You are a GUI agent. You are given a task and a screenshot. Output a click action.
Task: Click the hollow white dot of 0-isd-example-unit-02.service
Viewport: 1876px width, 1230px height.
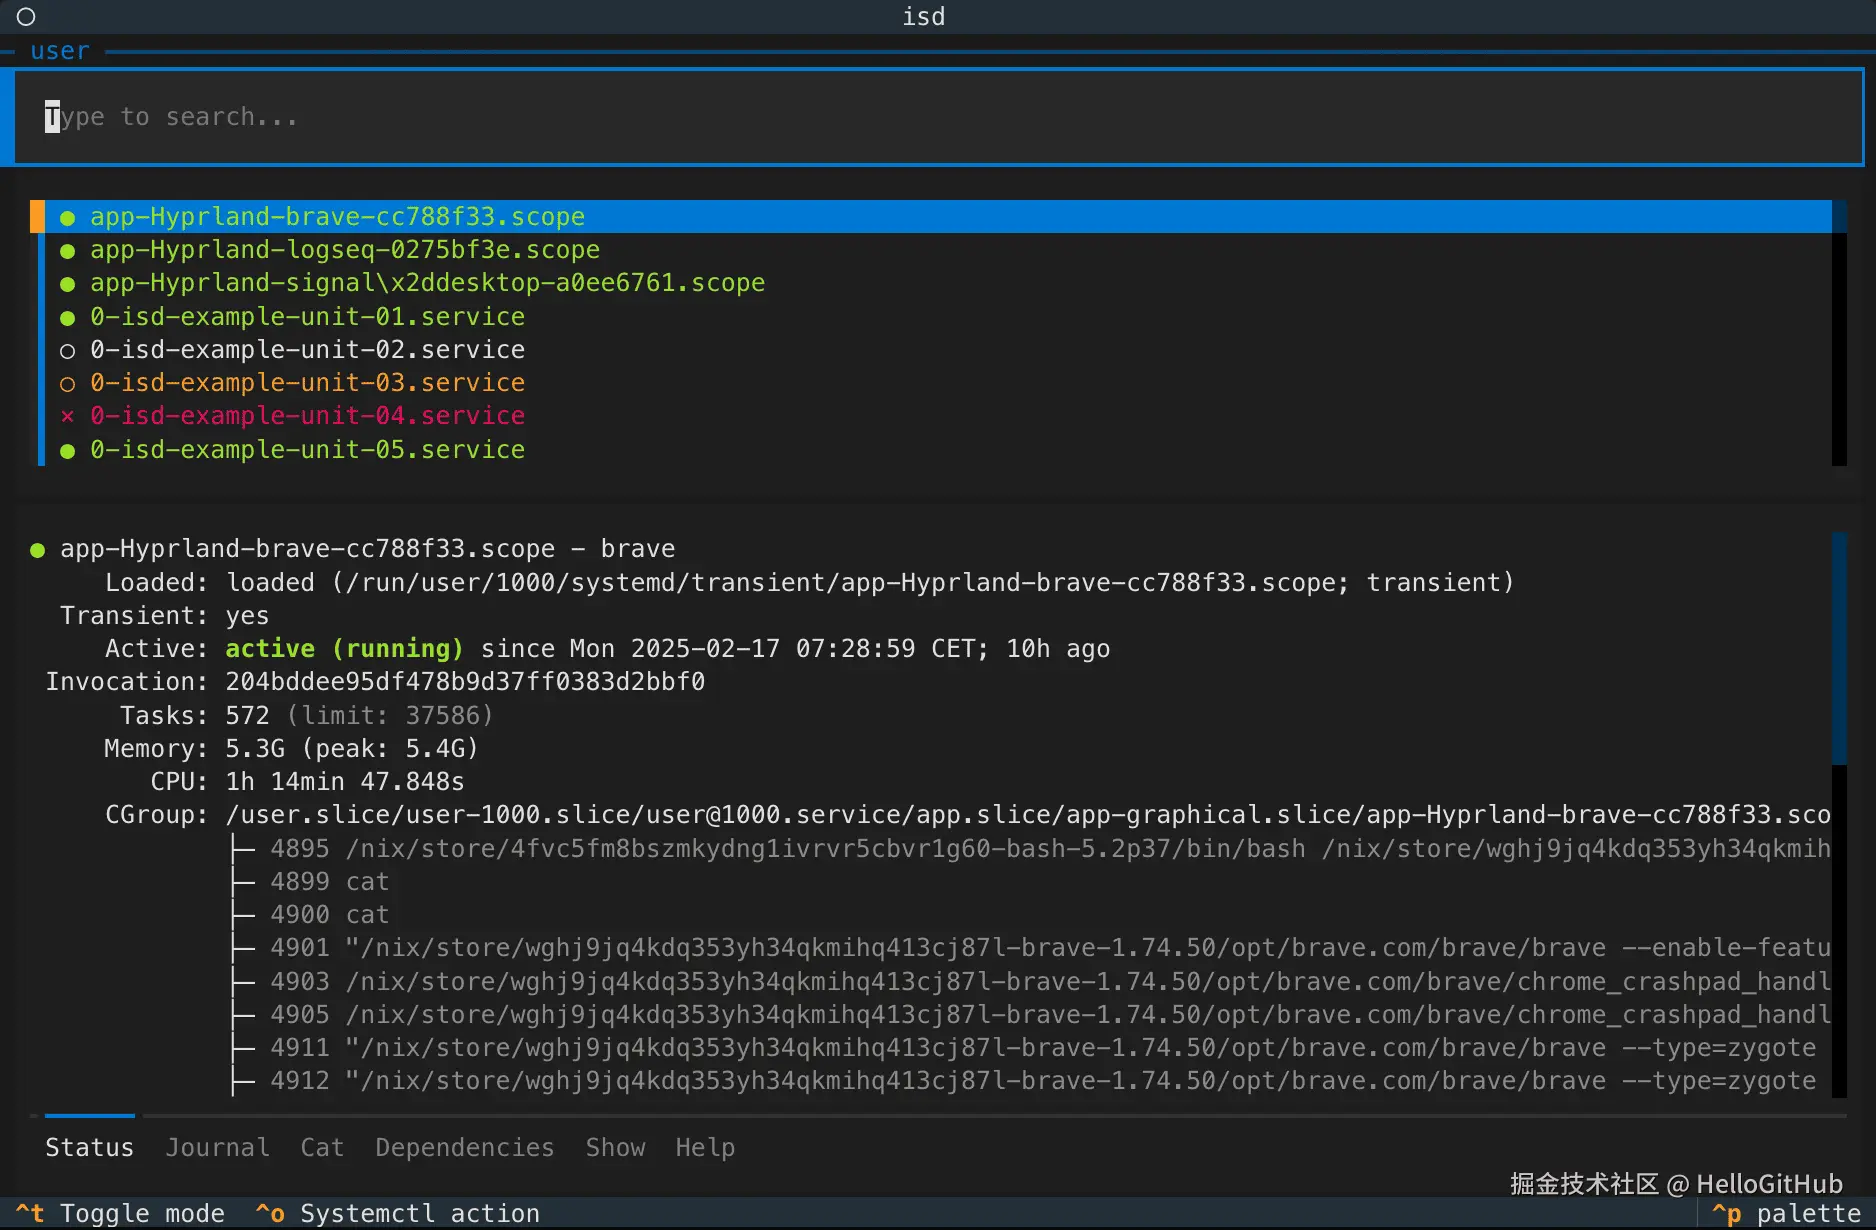pos(67,351)
